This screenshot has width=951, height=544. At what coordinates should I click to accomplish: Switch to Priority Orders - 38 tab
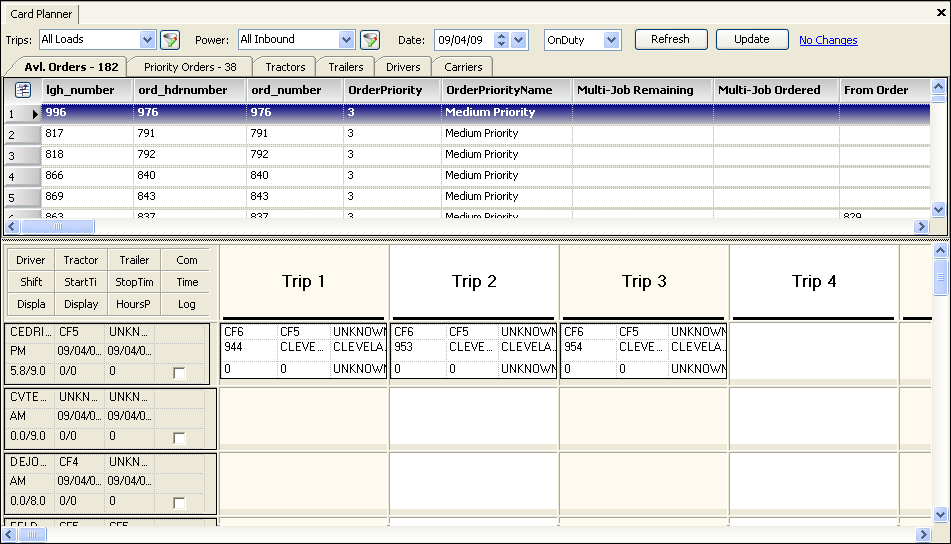pyautogui.click(x=190, y=67)
